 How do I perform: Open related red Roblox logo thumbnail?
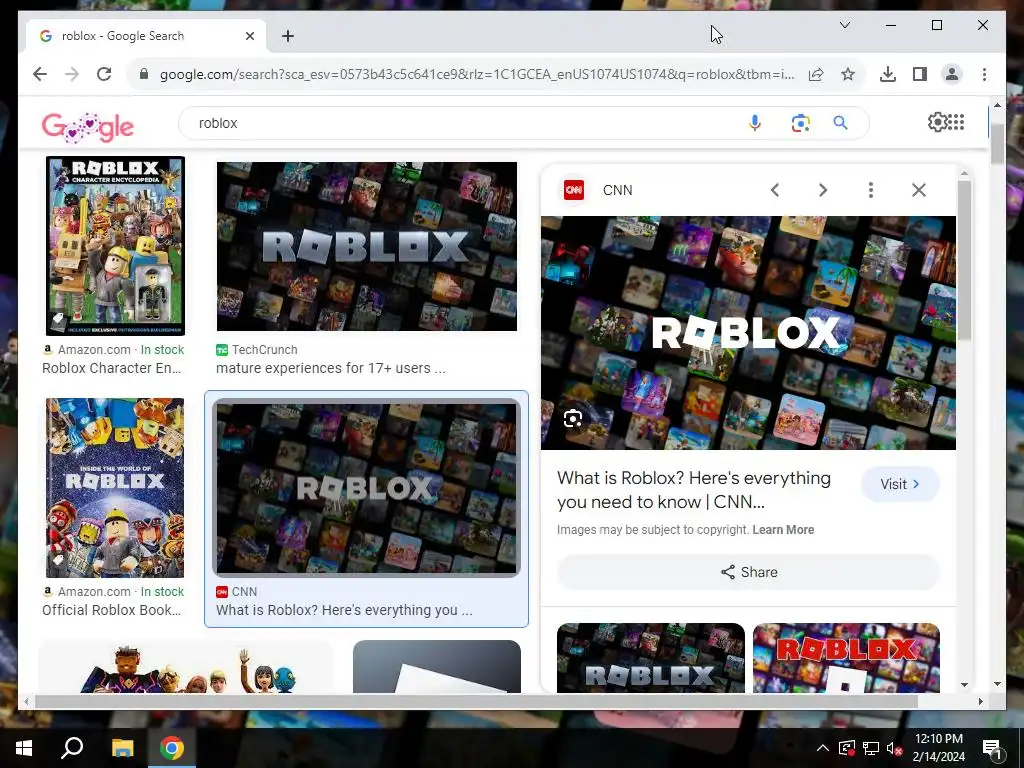[846, 658]
